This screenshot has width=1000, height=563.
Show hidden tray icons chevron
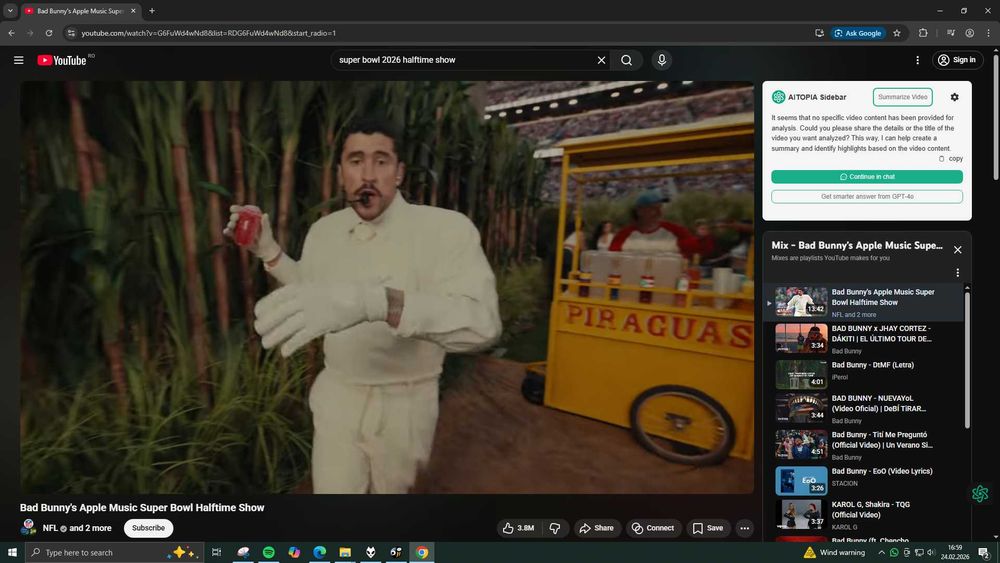(x=881, y=552)
